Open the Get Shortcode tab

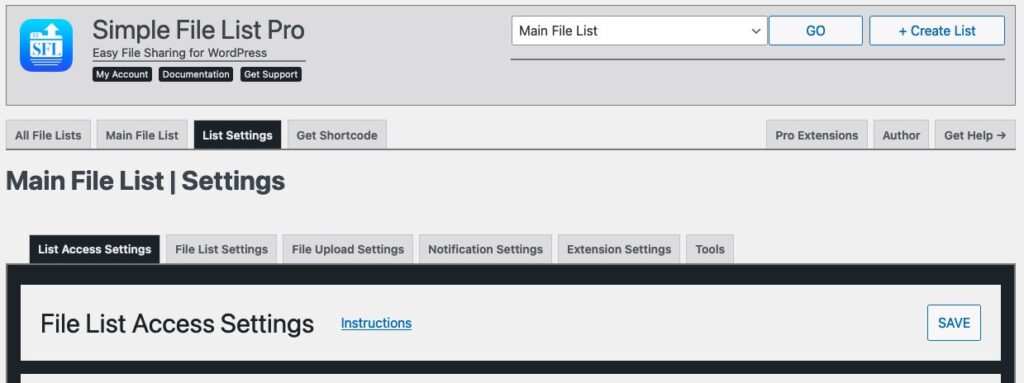337,135
